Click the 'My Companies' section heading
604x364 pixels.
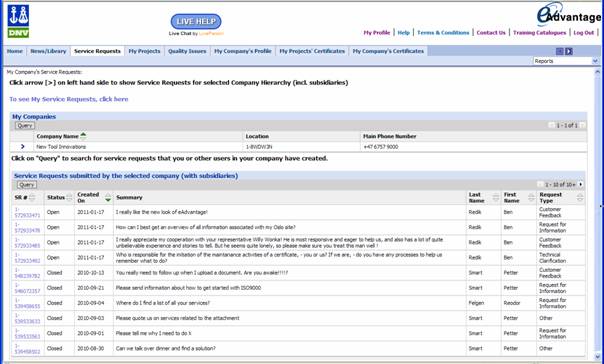pos(34,116)
